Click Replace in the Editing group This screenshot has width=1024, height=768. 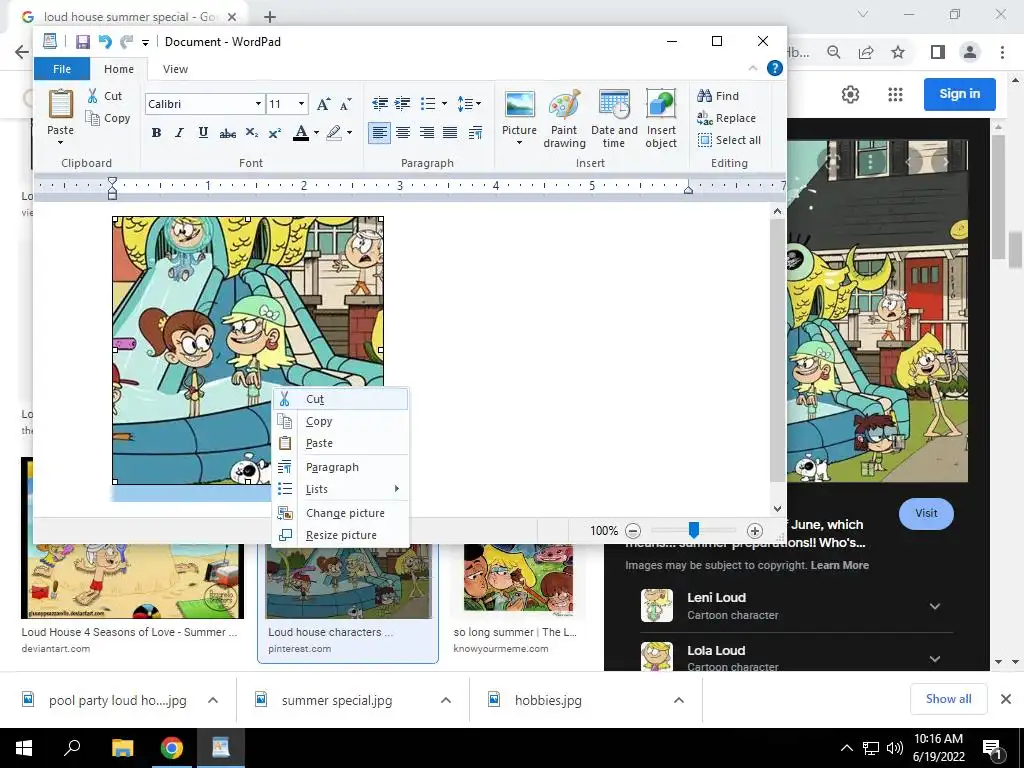[x=727, y=118]
